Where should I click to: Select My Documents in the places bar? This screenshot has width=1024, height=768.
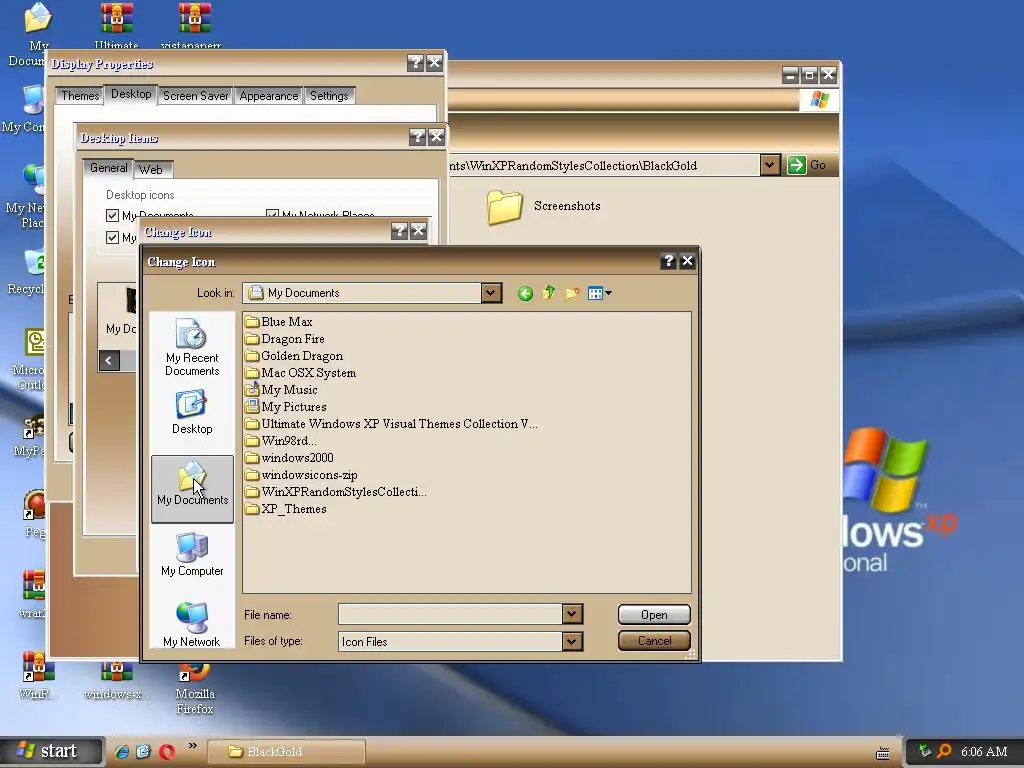[192, 488]
